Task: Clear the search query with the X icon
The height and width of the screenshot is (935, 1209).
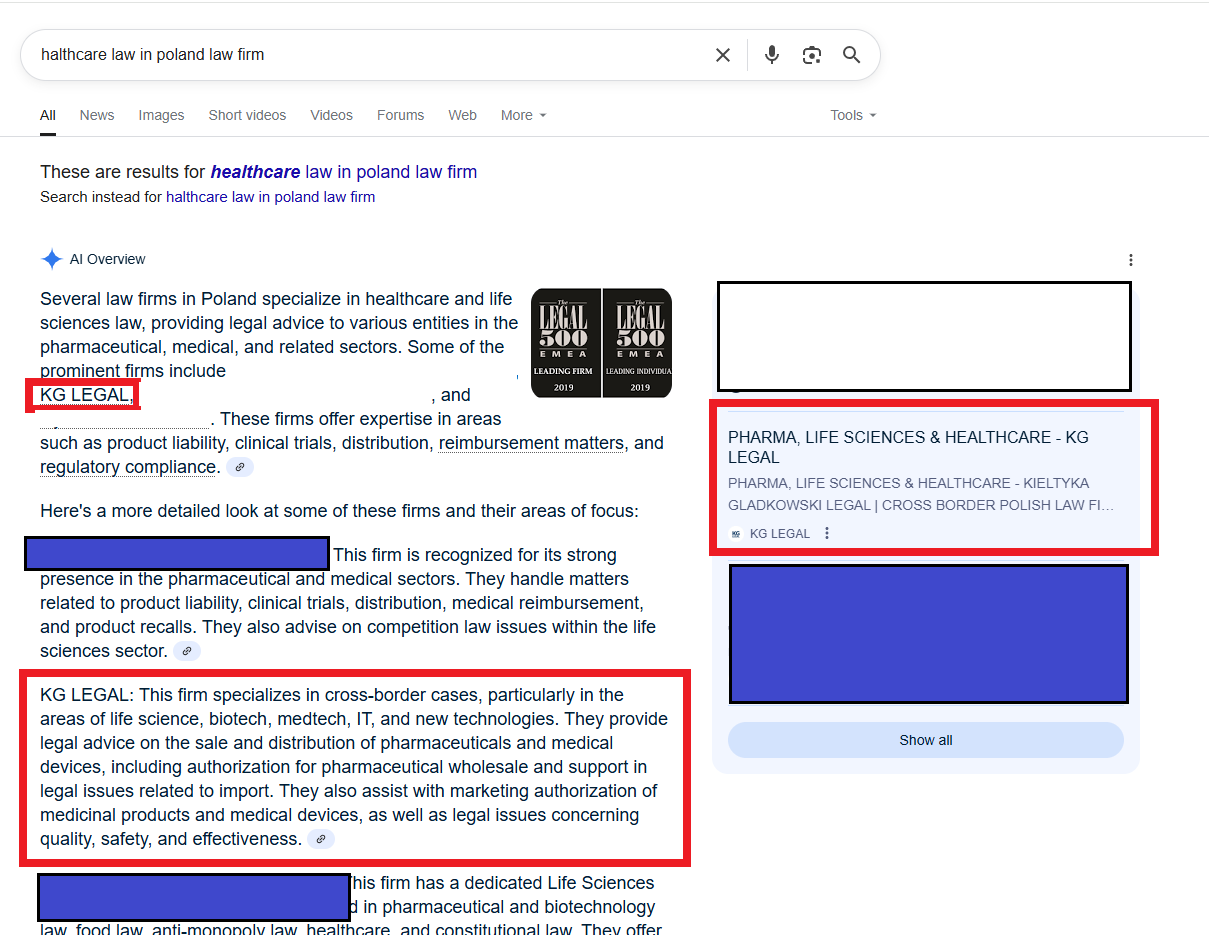Action: tap(723, 55)
